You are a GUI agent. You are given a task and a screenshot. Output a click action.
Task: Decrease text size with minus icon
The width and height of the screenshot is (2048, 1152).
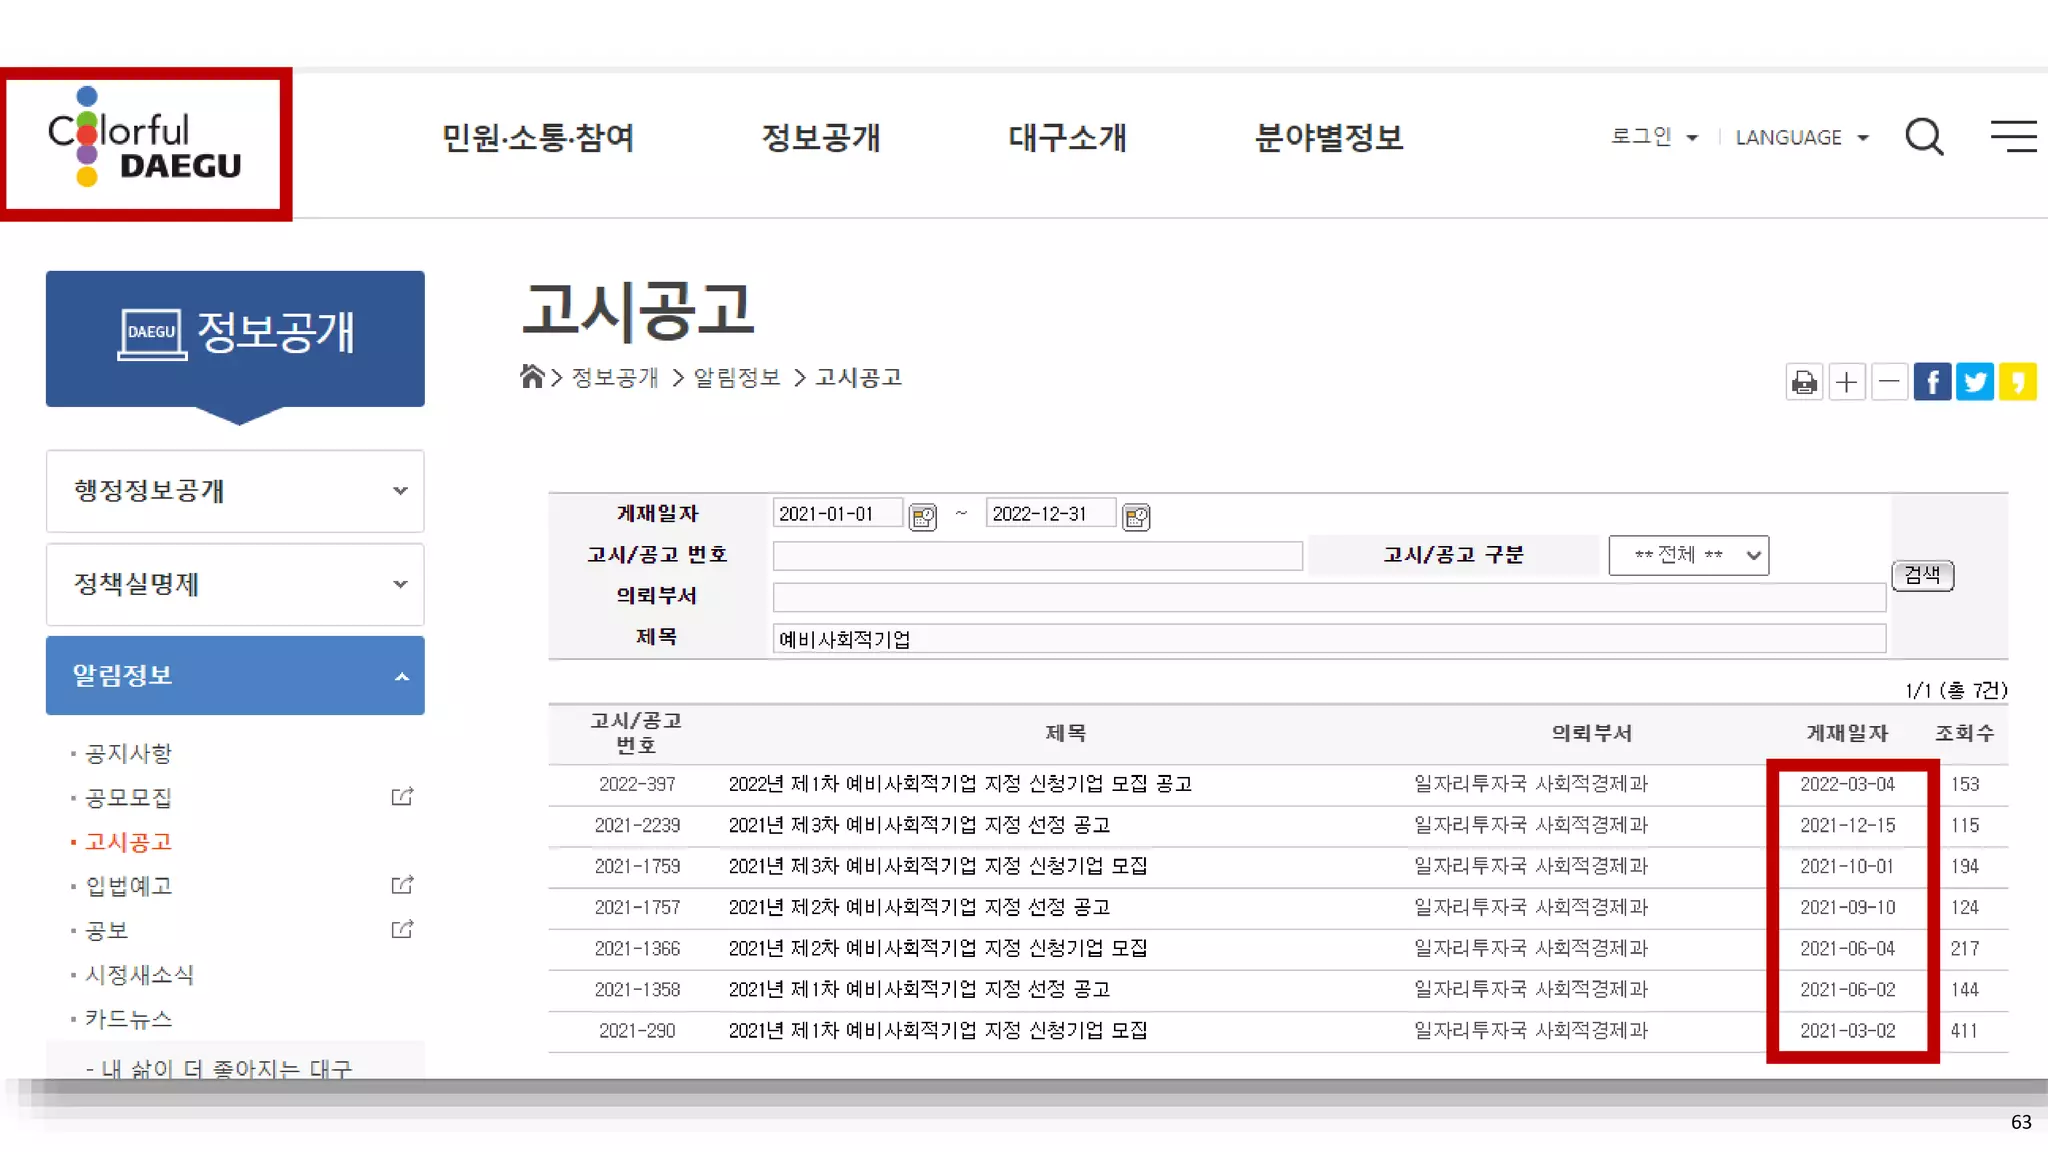[x=1889, y=382]
